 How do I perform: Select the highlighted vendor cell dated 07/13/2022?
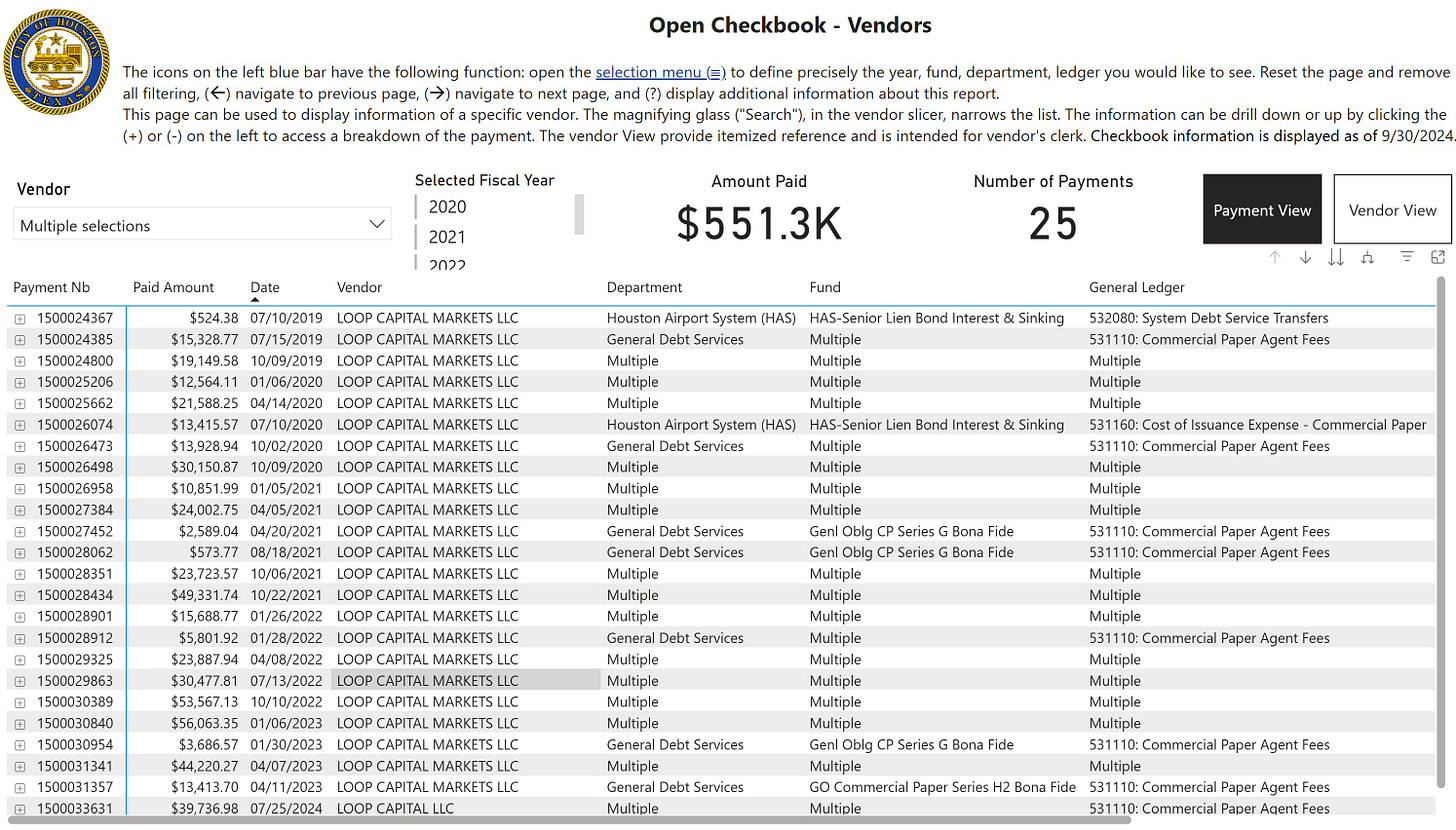tap(466, 681)
